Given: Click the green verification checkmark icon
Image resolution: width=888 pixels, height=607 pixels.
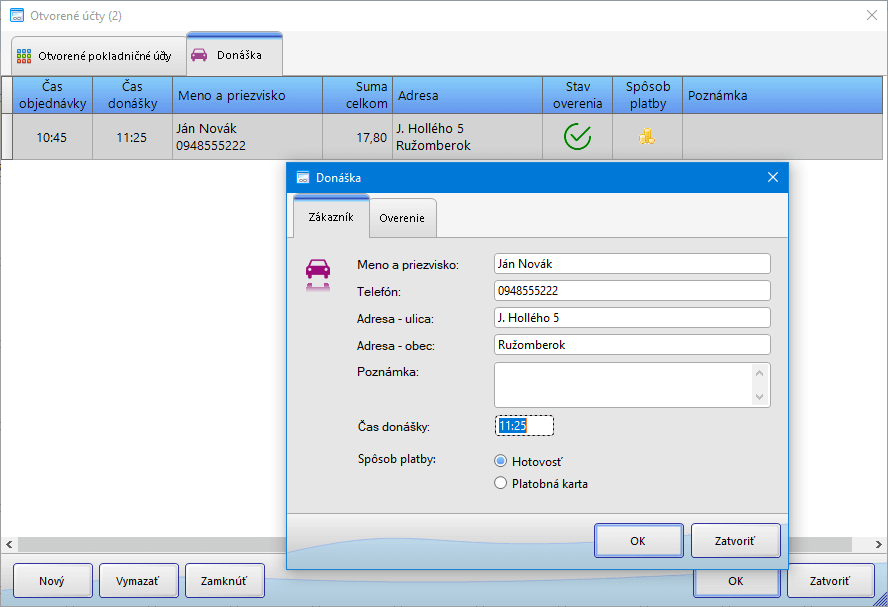Looking at the screenshot, I should (577, 137).
